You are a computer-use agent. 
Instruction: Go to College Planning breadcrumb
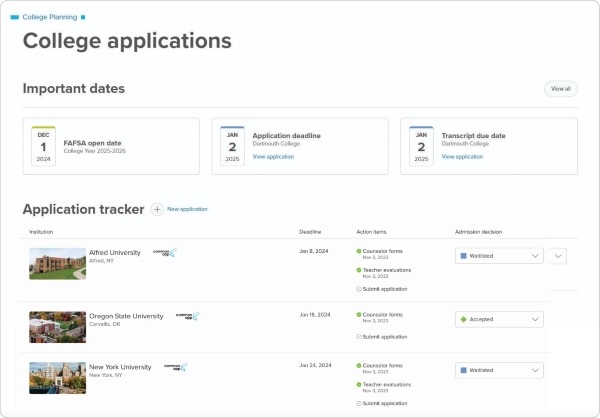[x=50, y=17]
